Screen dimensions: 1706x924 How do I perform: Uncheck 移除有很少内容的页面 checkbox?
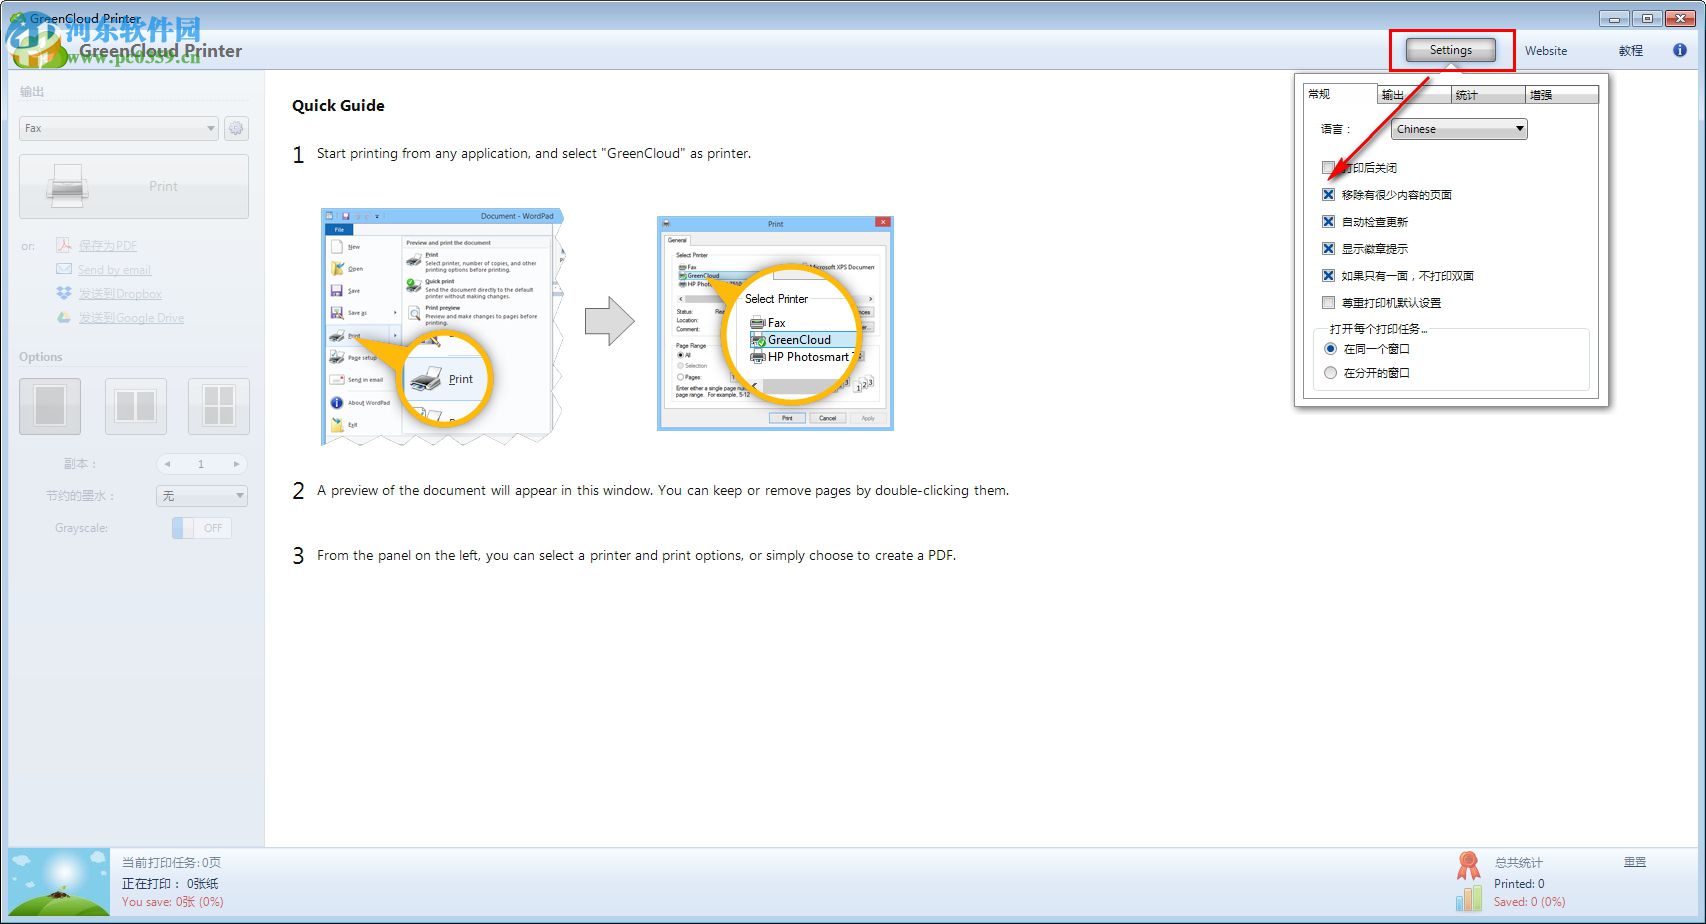point(1328,194)
